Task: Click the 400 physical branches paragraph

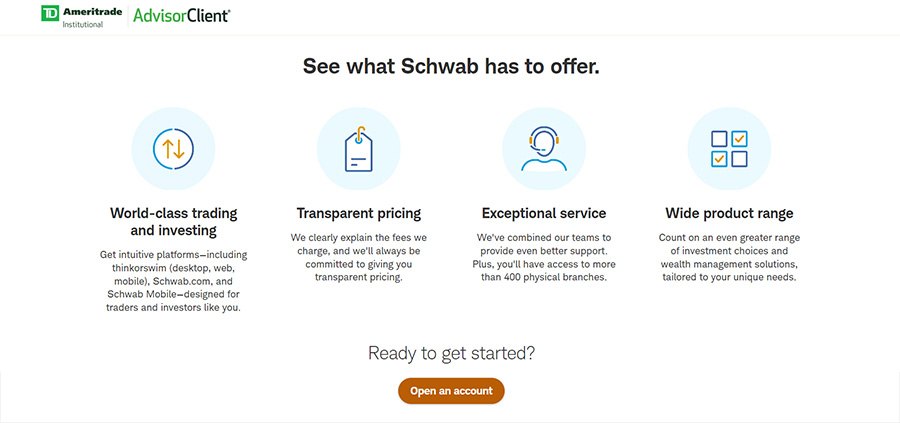Action: click(543, 257)
